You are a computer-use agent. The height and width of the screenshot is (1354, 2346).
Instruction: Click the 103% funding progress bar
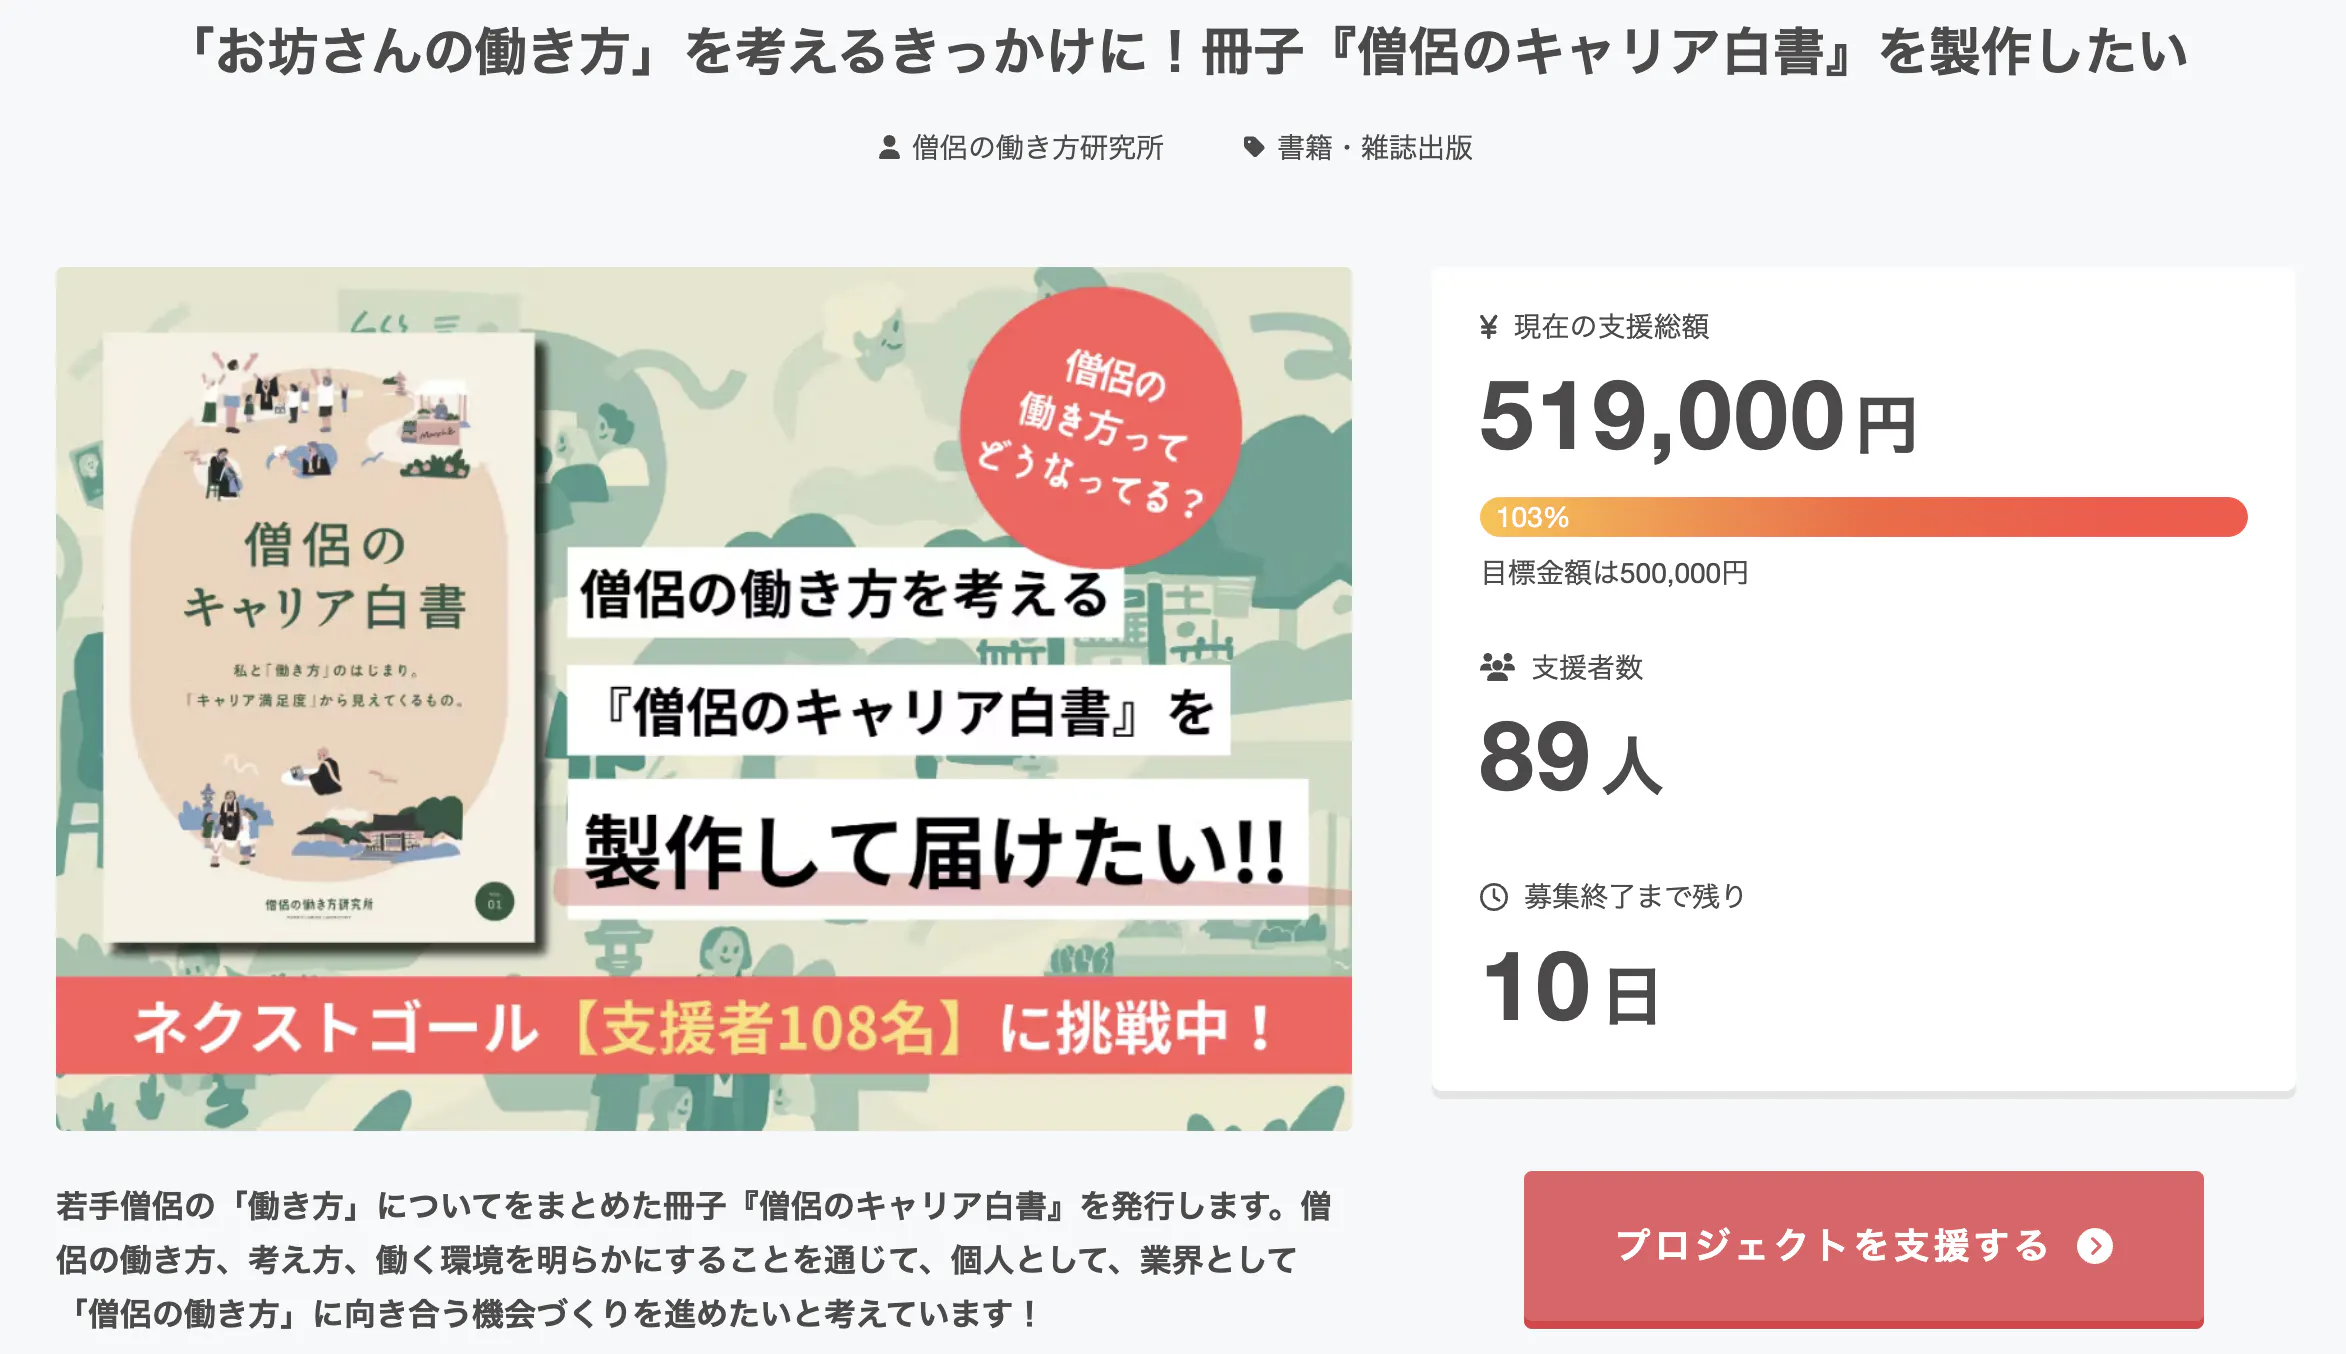tap(1863, 517)
